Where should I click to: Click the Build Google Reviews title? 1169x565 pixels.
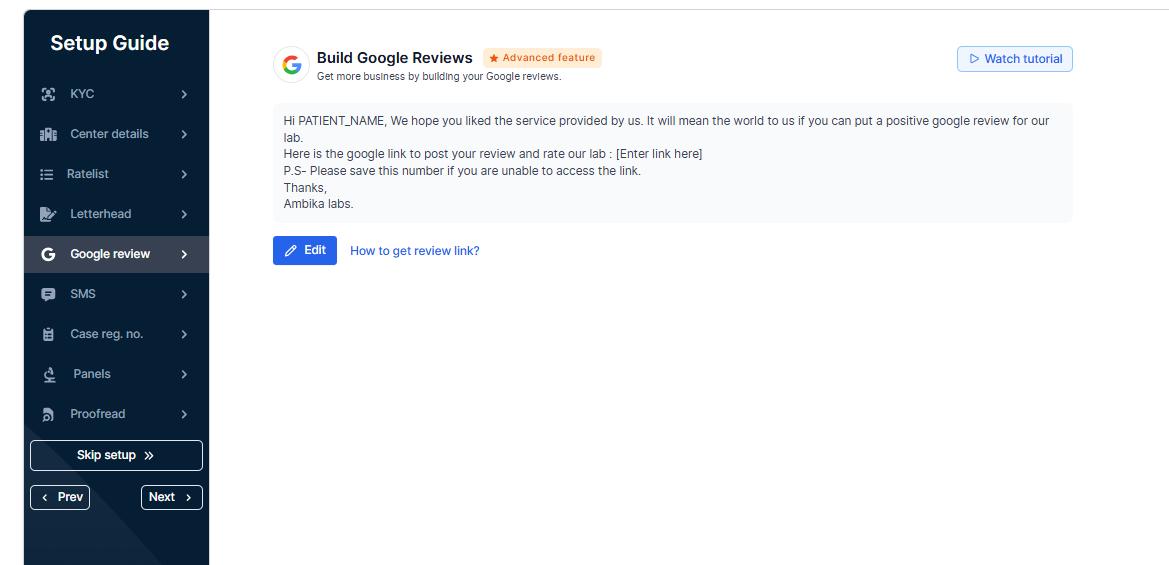pos(394,57)
